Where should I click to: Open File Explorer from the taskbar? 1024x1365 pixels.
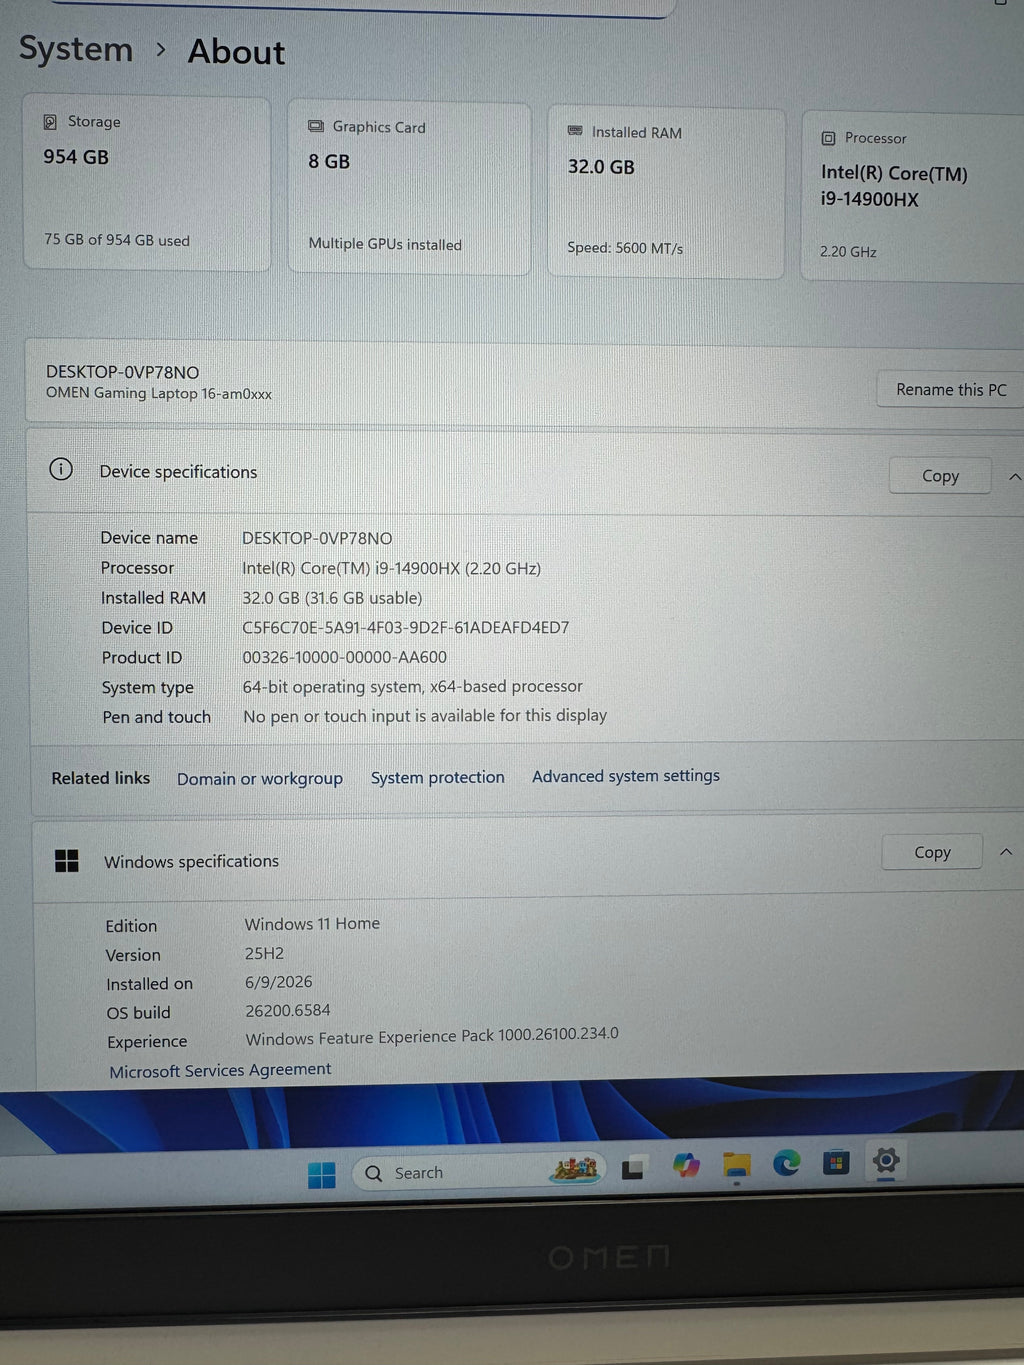point(737,1165)
